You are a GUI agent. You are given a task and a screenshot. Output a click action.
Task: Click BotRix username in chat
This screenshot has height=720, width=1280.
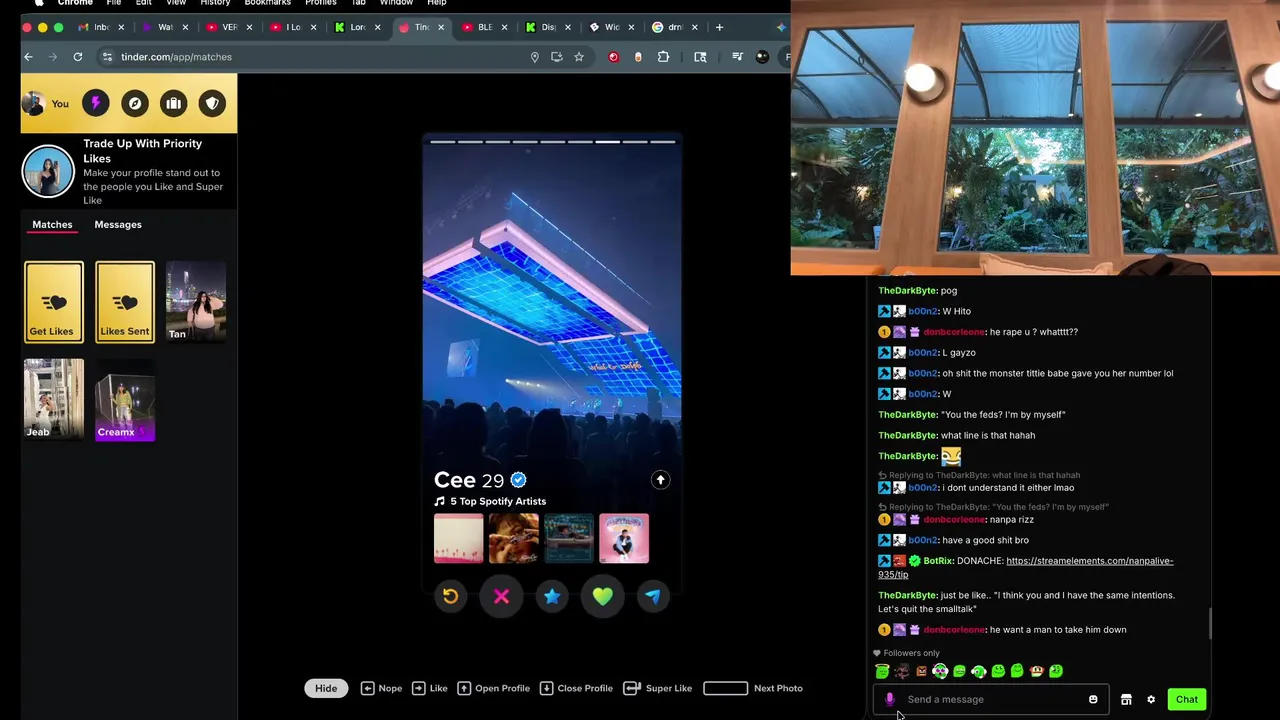pos(937,561)
